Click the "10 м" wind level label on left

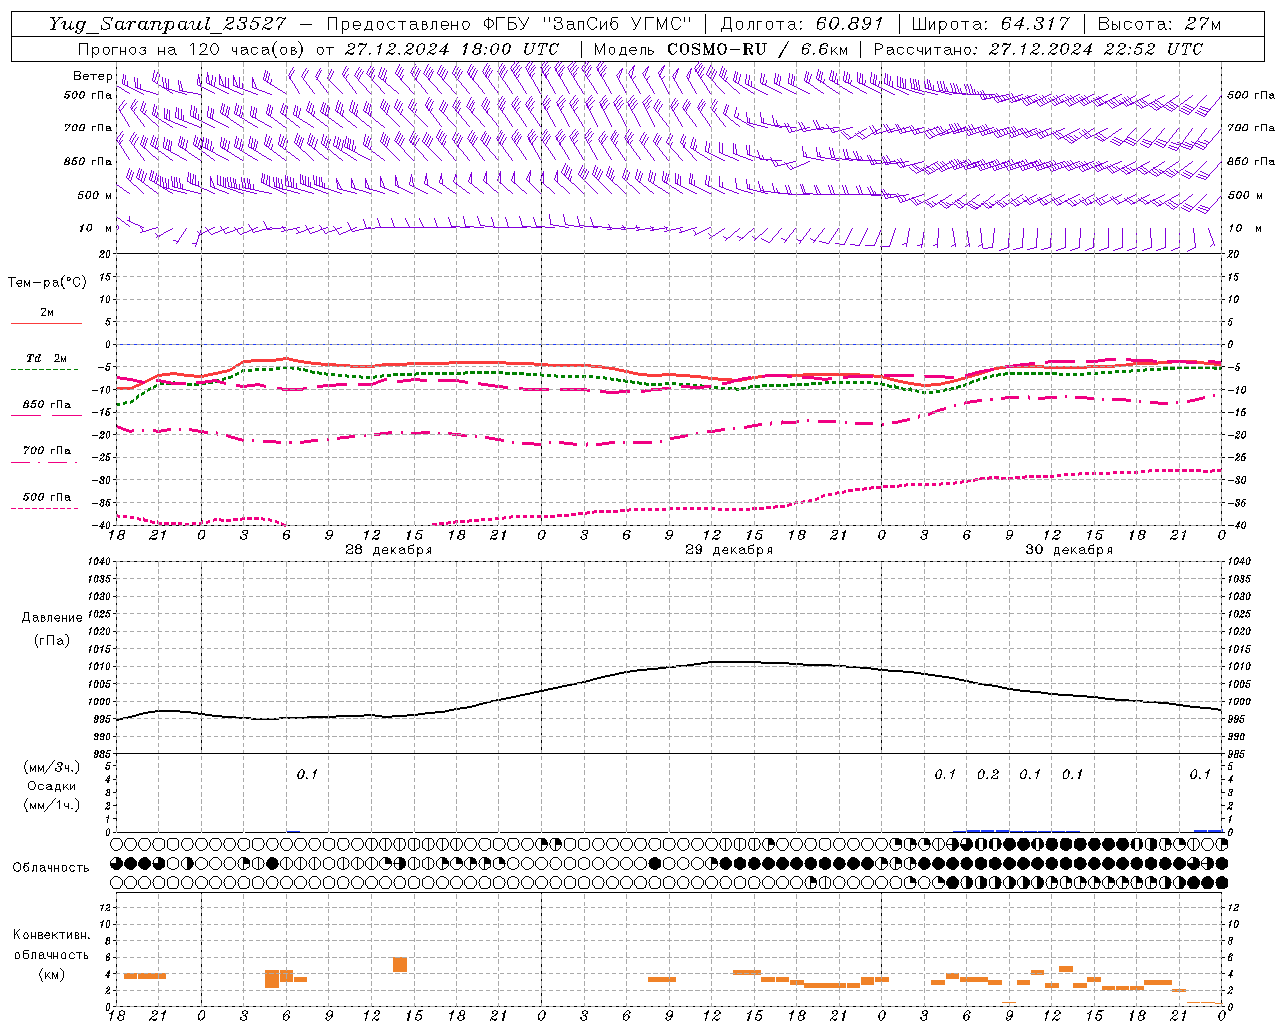[x=96, y=229]
